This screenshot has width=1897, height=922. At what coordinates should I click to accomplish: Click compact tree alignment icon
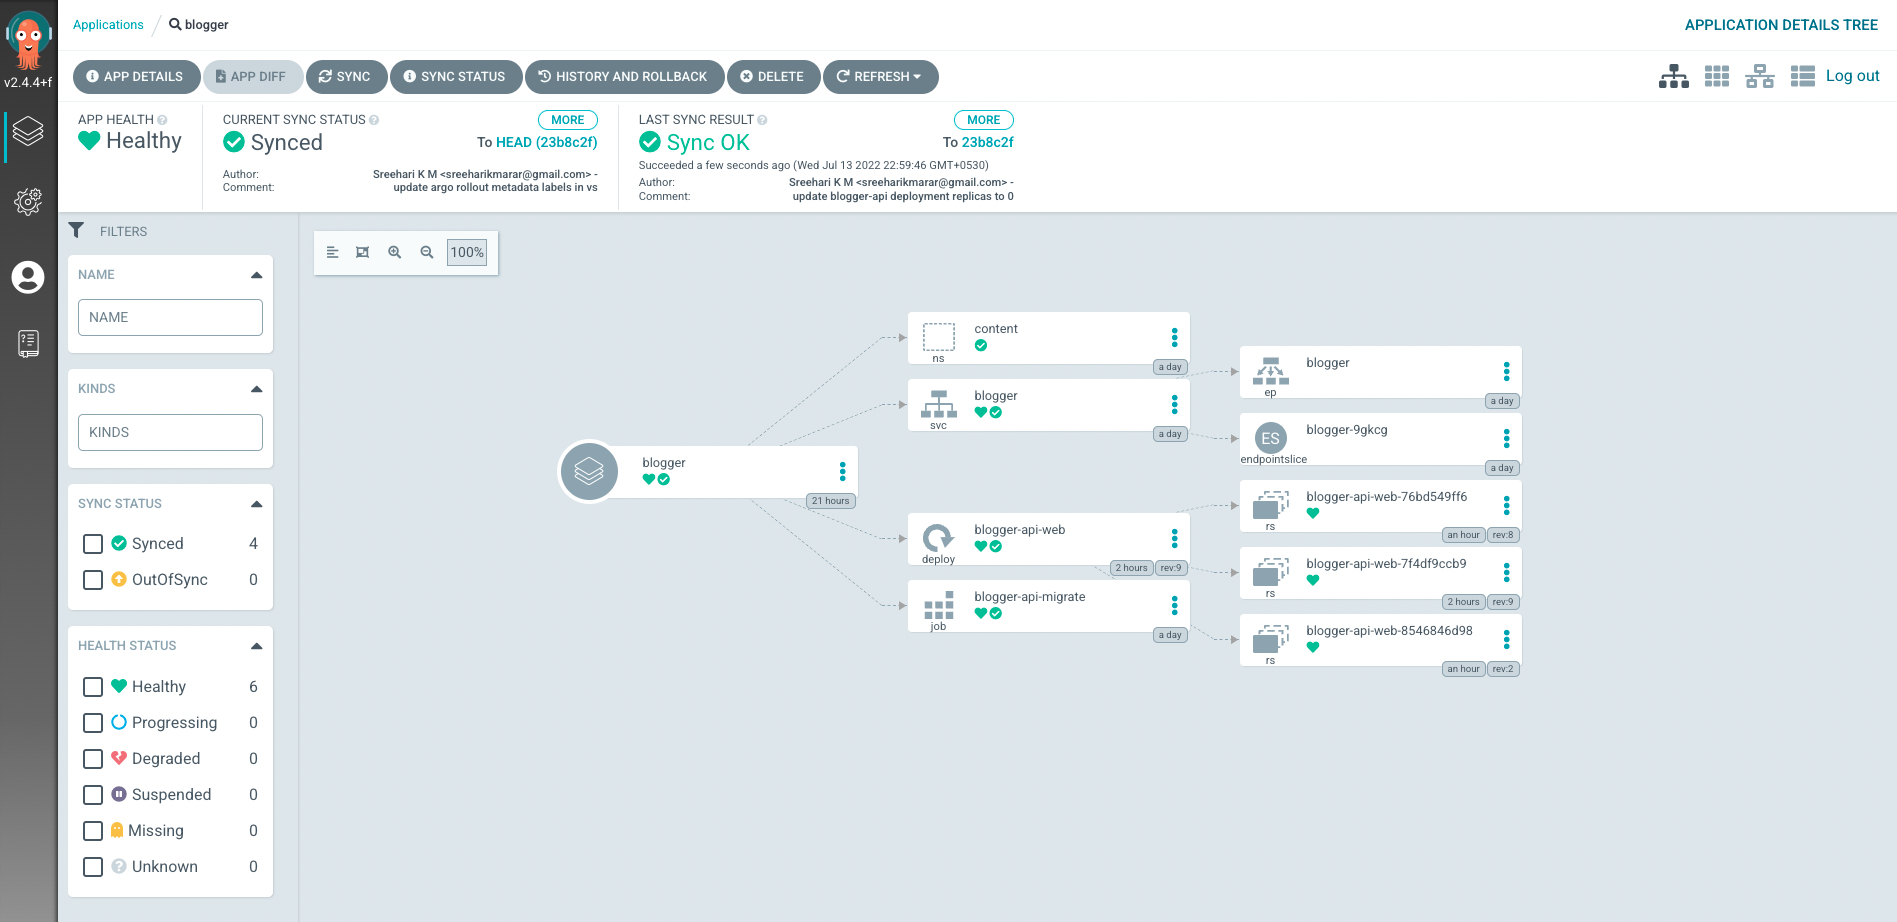333,252
